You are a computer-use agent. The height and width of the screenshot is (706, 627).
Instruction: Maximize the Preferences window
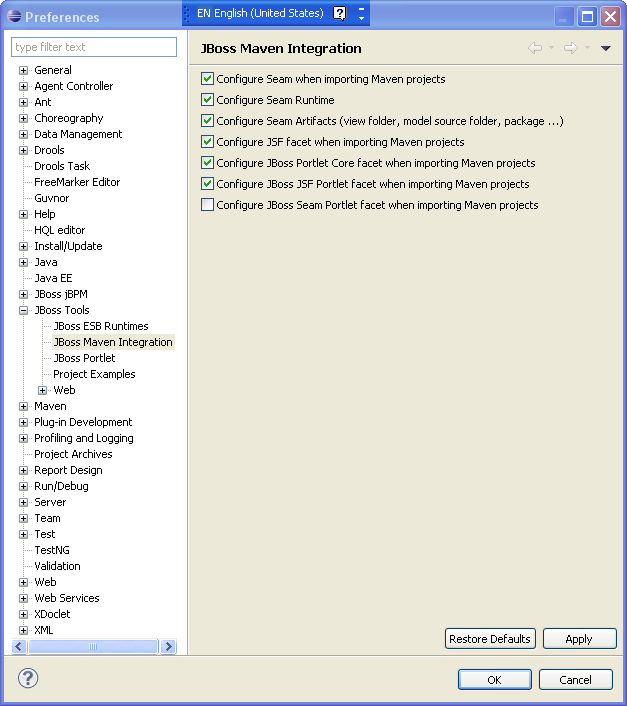(x=587, y=17)
